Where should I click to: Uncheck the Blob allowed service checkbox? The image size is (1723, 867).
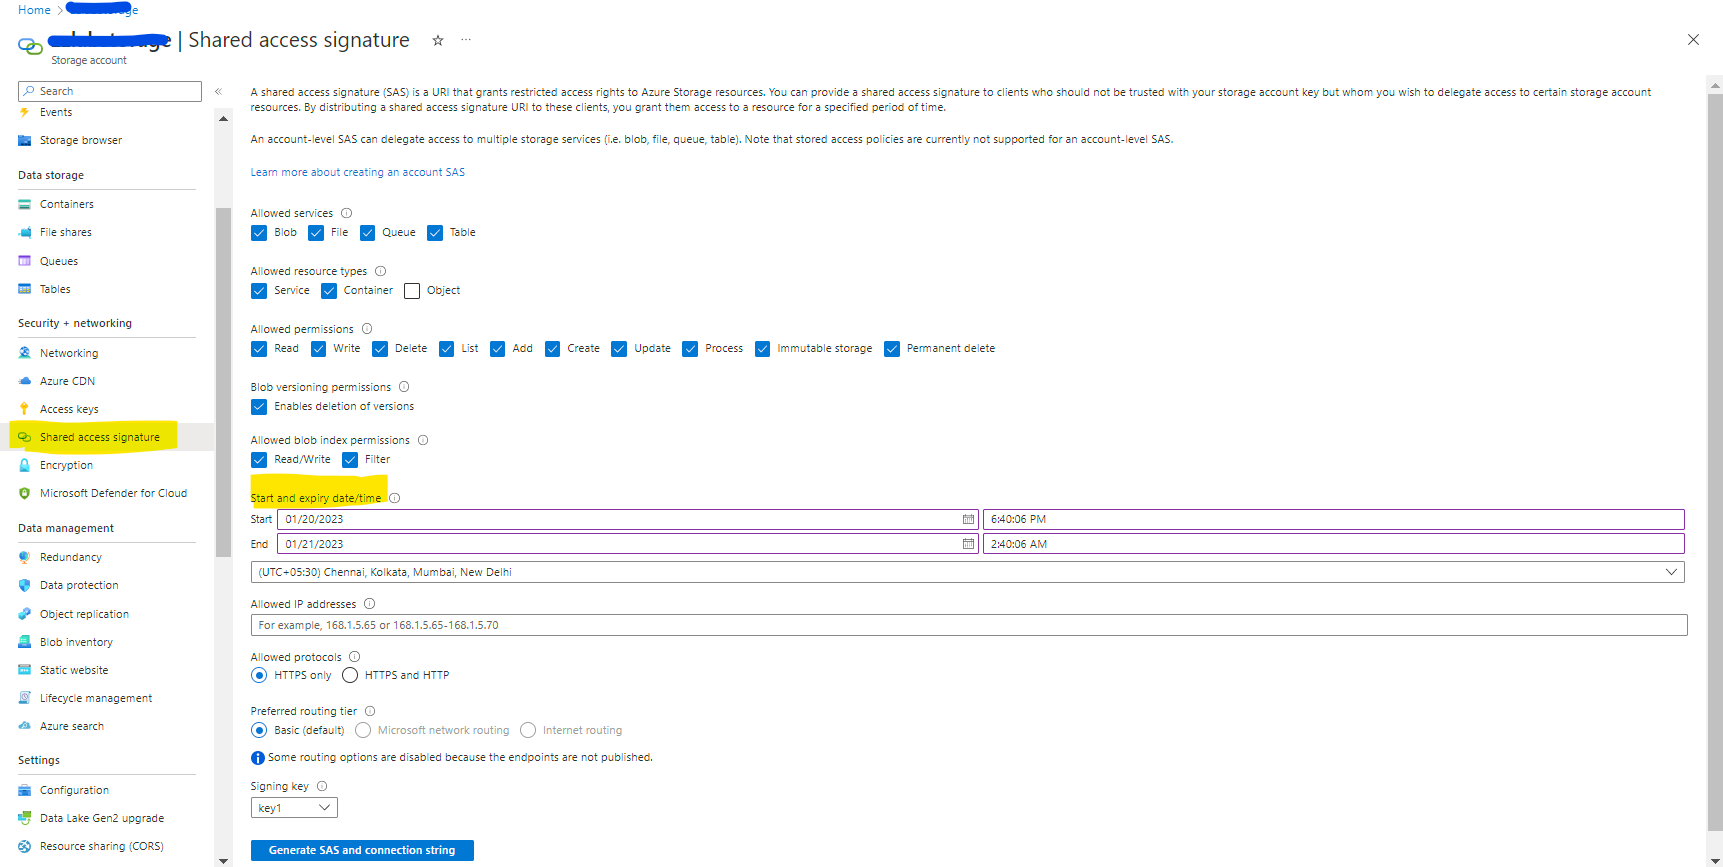[259, 233]
